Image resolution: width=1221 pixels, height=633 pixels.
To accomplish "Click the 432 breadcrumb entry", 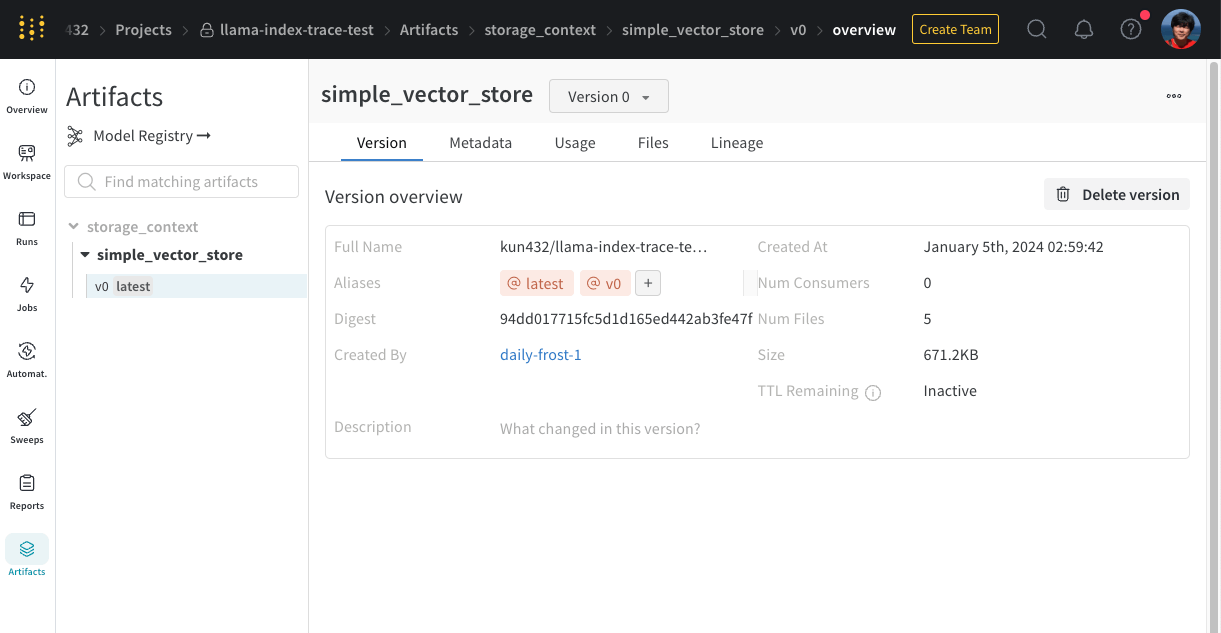I will coord(76,30).
